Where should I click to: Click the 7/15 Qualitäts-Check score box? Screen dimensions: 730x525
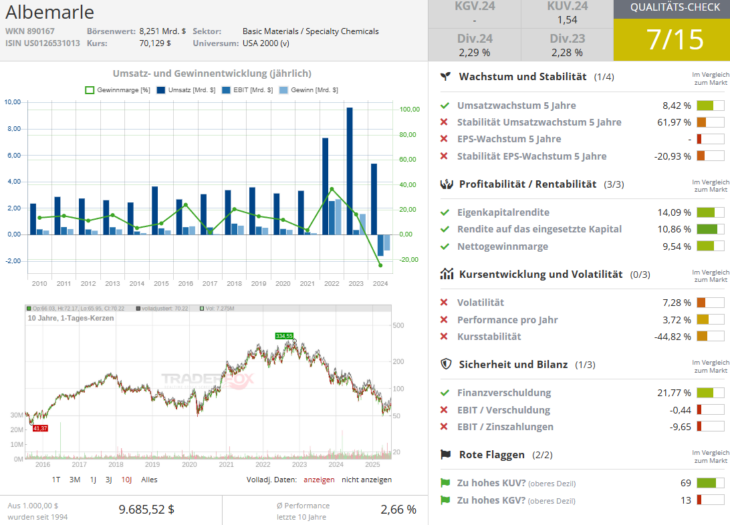(672, 40)
